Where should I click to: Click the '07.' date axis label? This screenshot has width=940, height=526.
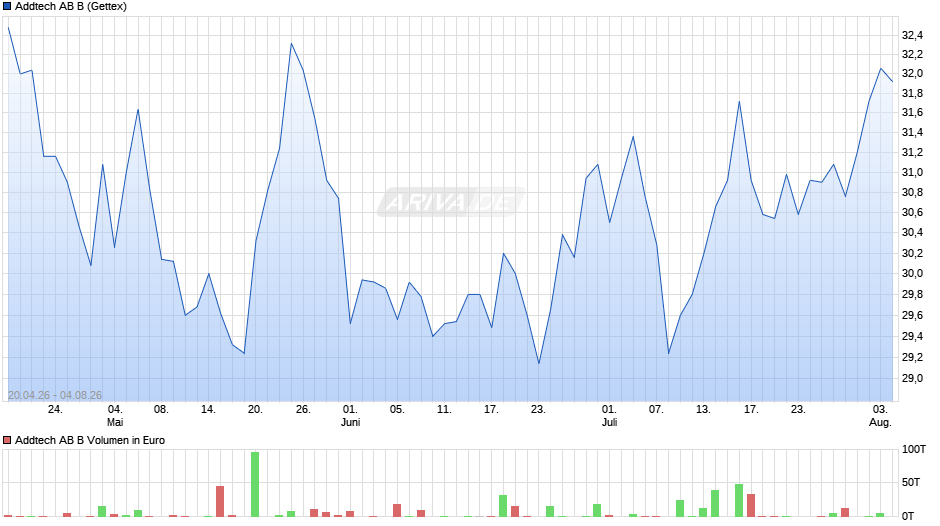pos(656,410)
